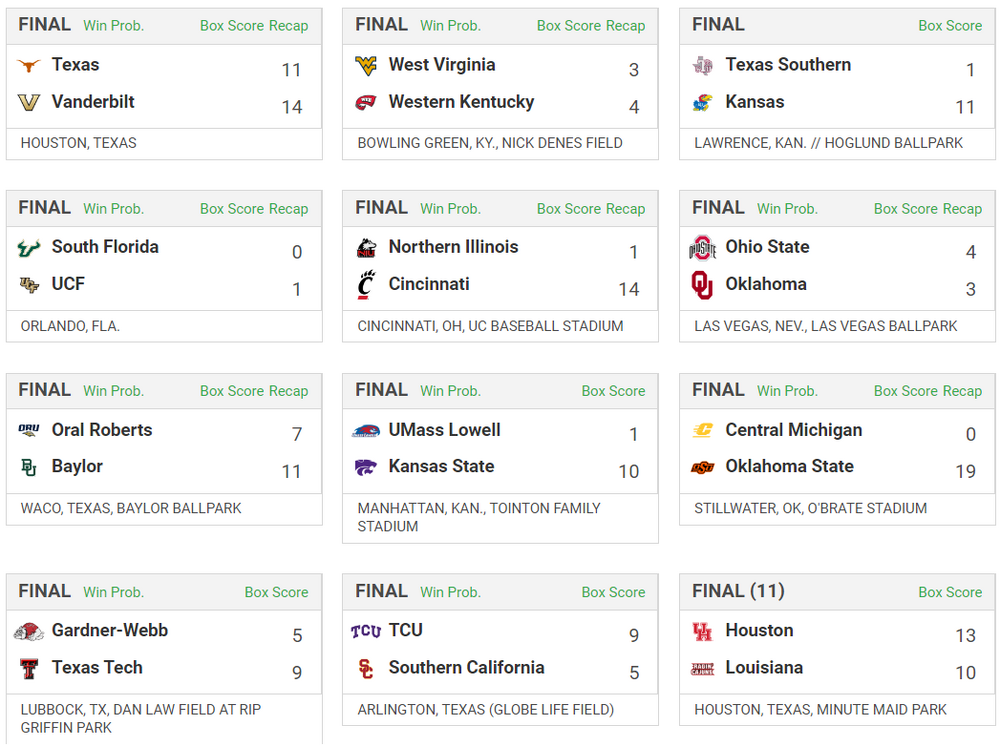Click the TCU team logo

coord(366,631)
